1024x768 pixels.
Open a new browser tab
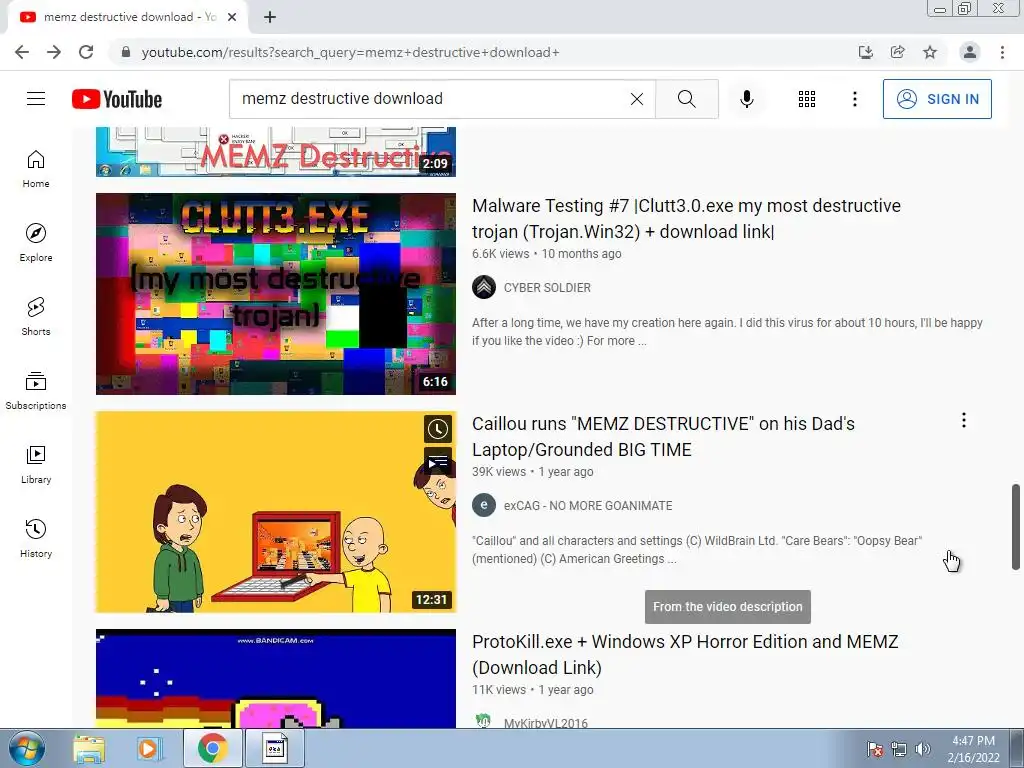tap(270, 17)
